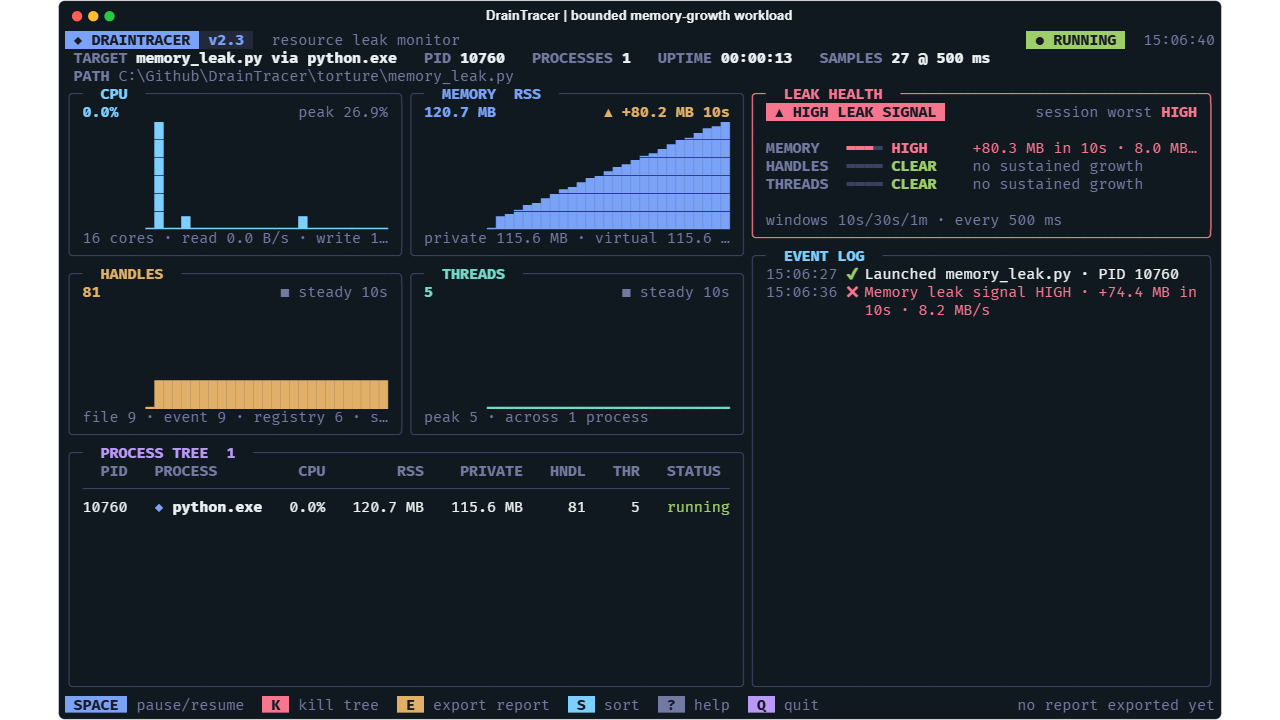This screenshot has width=1280, height=720.
Task: Click the red X on the Memory leak event
Action: click(852, 292)
